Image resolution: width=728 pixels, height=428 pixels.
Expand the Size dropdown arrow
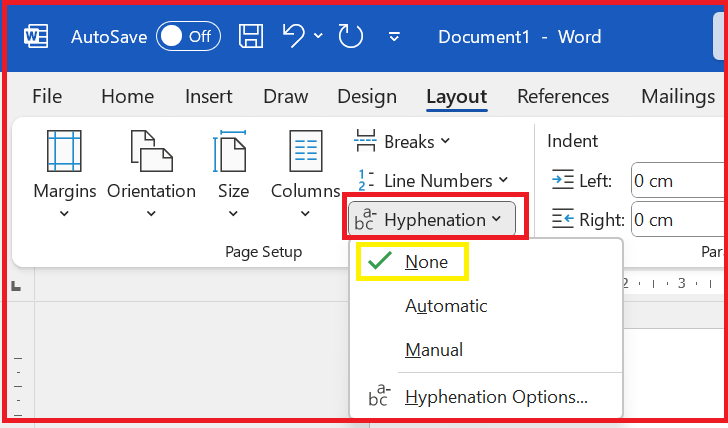[x=234, y=214]
